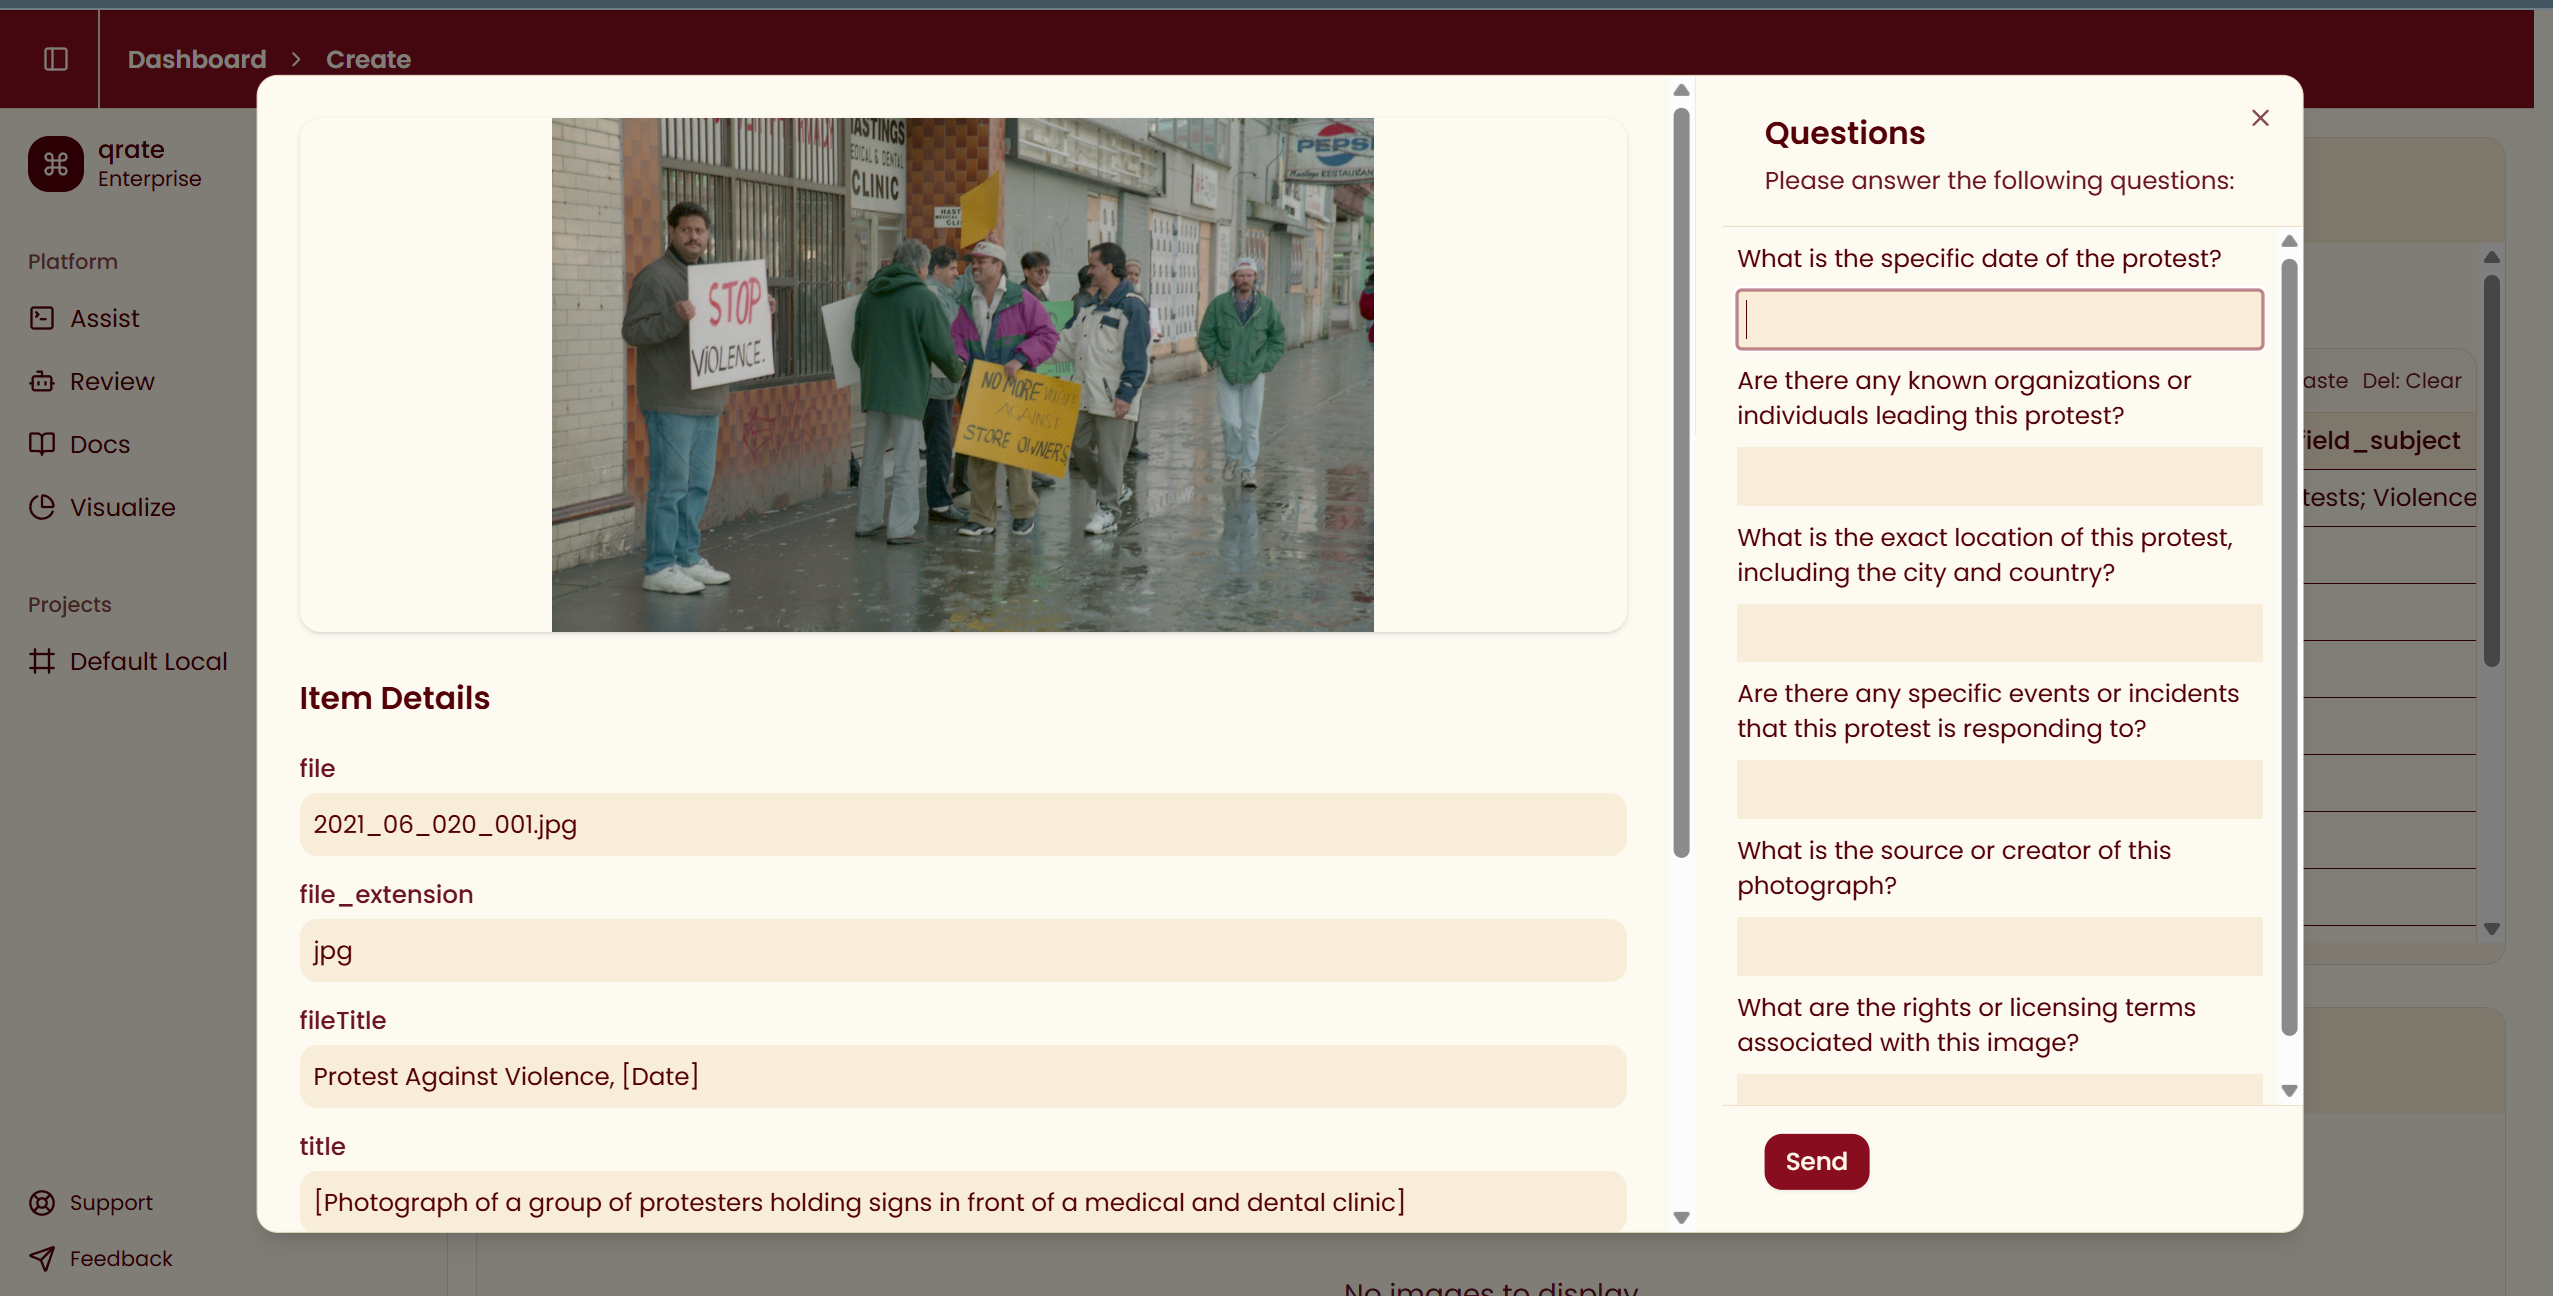Open Support from the sidebar

(110, 1202)
